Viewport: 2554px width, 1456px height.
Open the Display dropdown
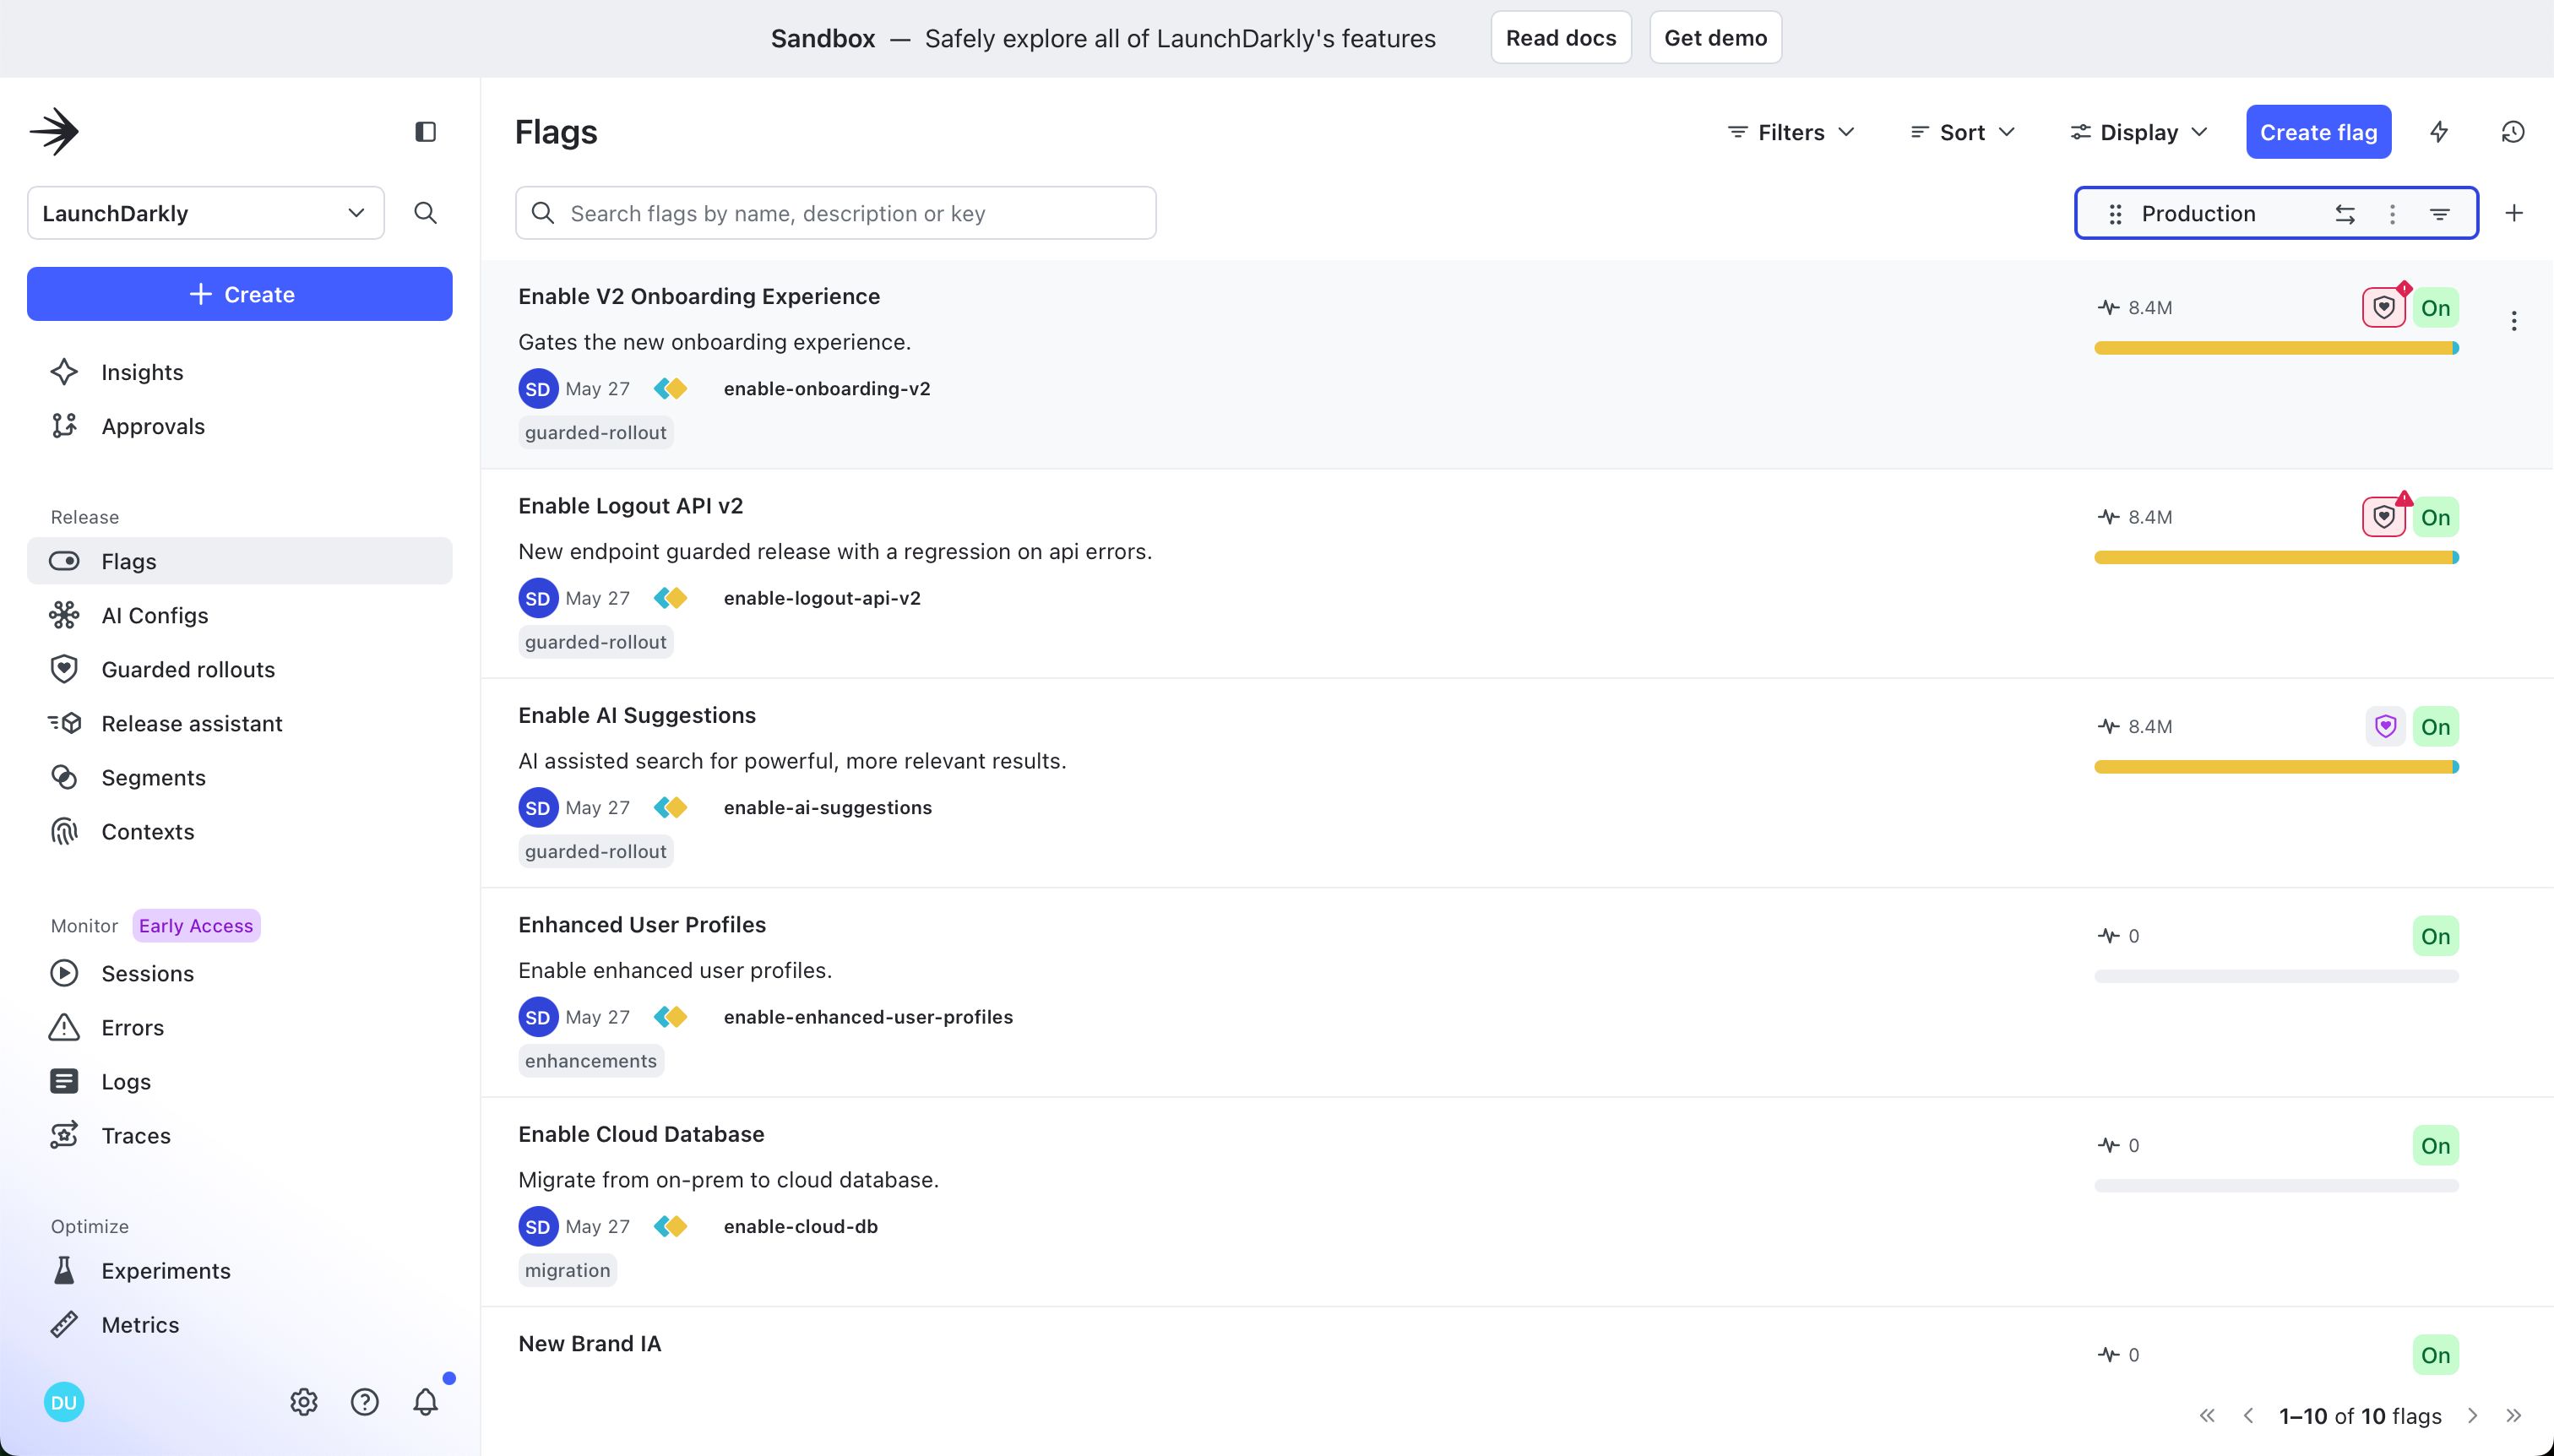pyautogui.click(x=2139, y=132)
